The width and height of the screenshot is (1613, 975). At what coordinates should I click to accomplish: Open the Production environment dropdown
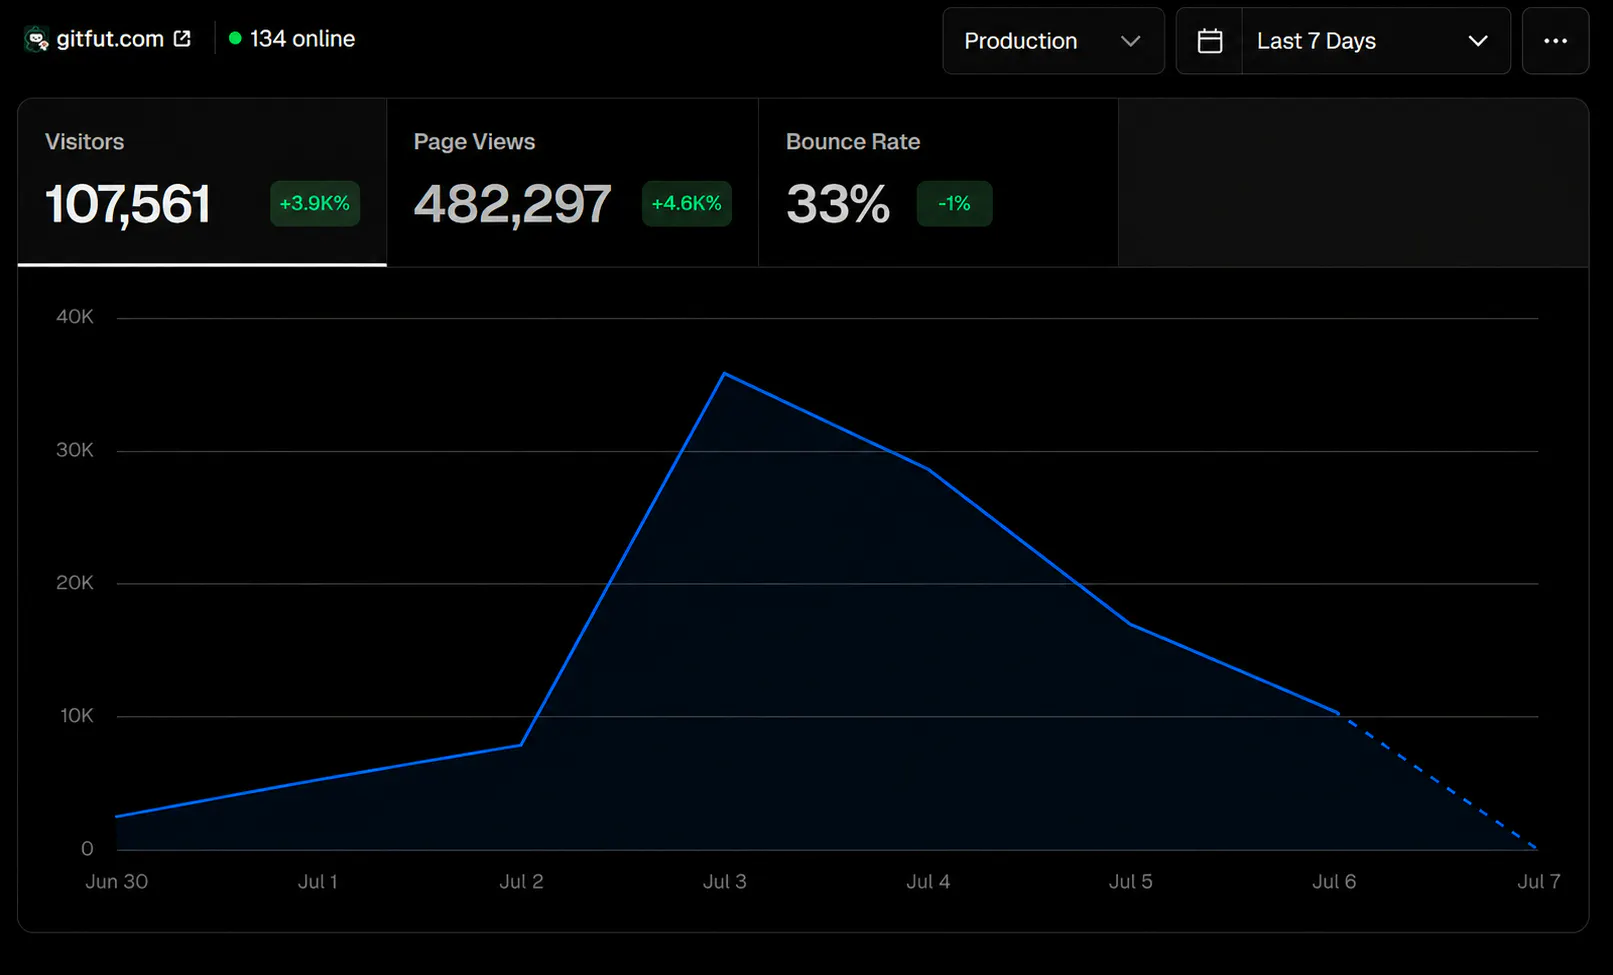(1053, 41)
